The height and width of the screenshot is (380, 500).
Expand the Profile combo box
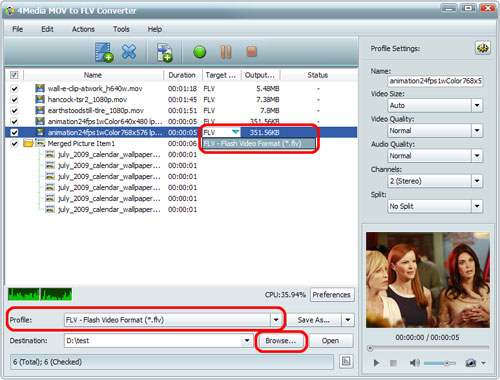276,320
